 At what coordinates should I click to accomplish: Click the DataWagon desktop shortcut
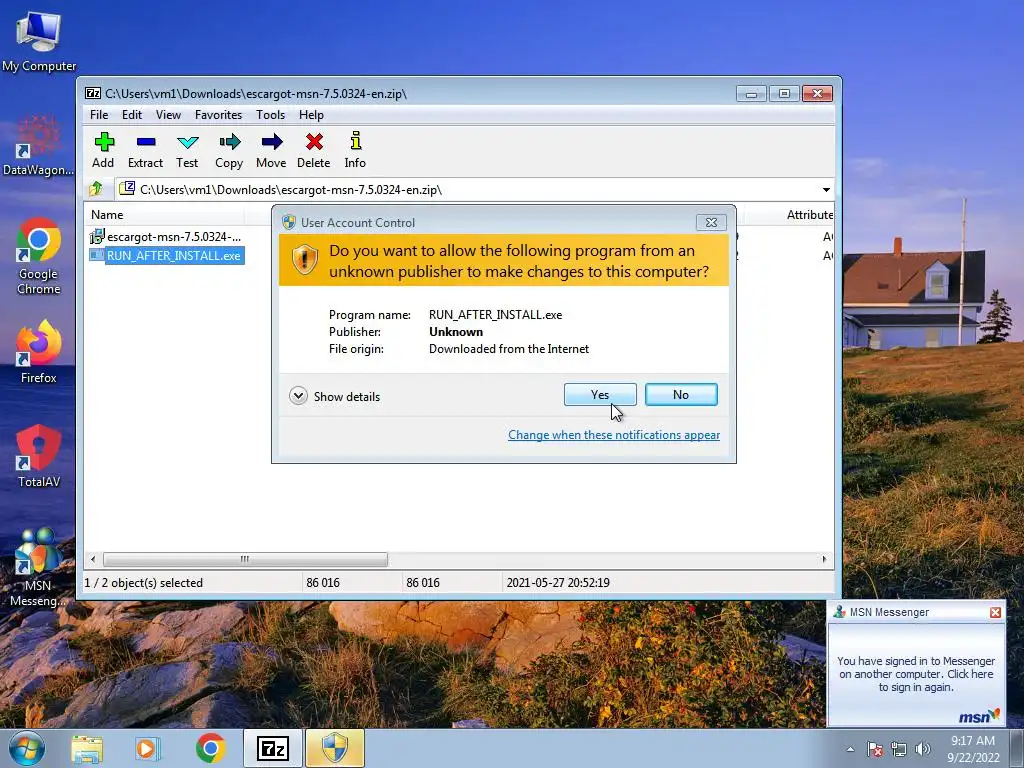tap(39, 145)
